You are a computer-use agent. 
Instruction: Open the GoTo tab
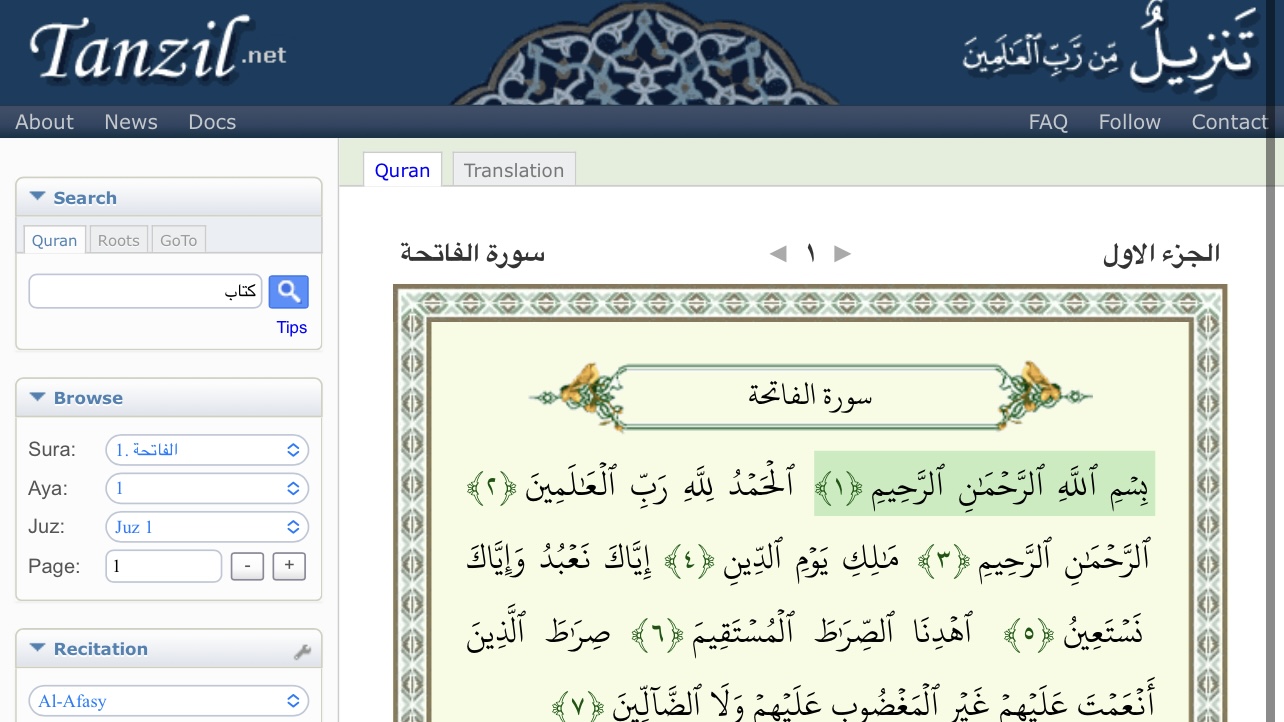click(178, 240)
